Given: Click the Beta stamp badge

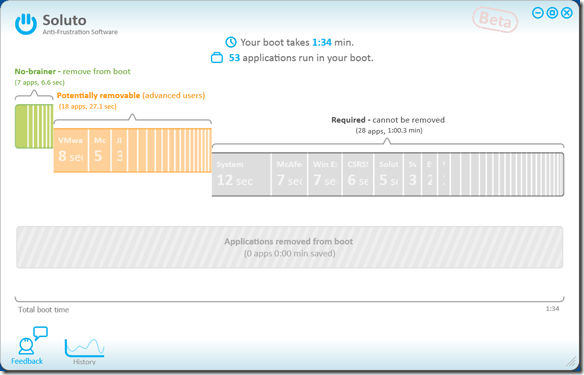Looking at the screenshot, I should pos(495,20).
